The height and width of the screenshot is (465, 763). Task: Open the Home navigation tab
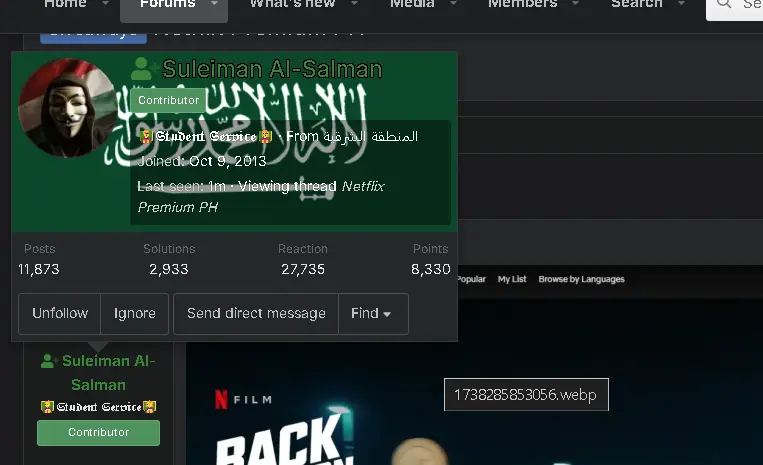pyautogui.click(x=65, y=4)
